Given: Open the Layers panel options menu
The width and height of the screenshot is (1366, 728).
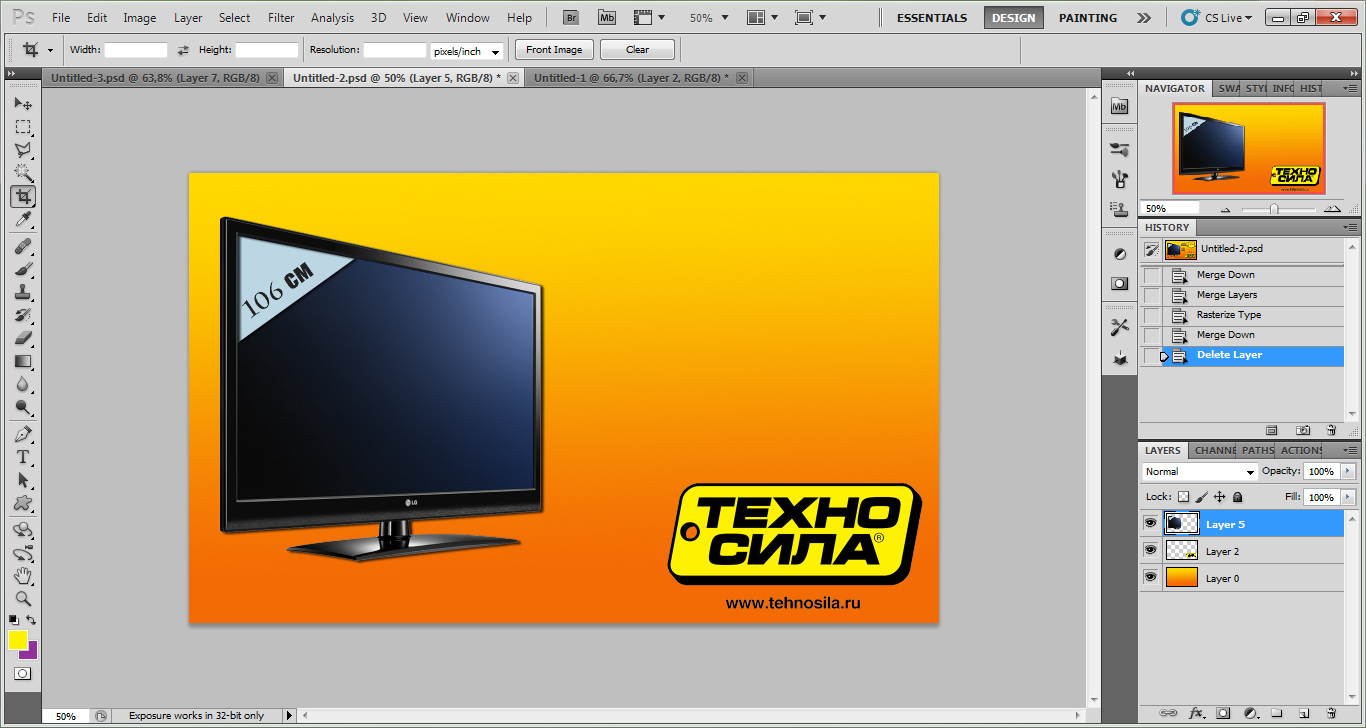Looking at the screenshot, I should pyautogui.click(x=1349, y=450).
